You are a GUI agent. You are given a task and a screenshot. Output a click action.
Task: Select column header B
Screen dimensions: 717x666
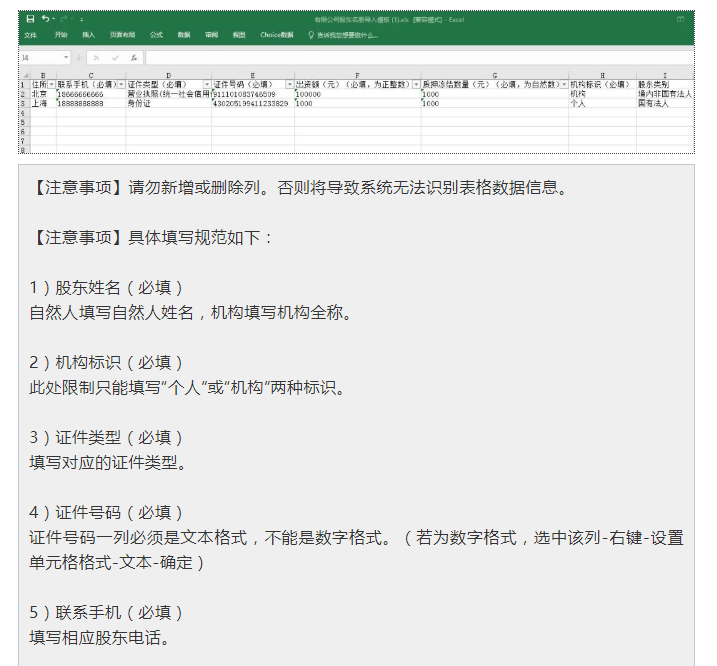click(x=43, y=75)
